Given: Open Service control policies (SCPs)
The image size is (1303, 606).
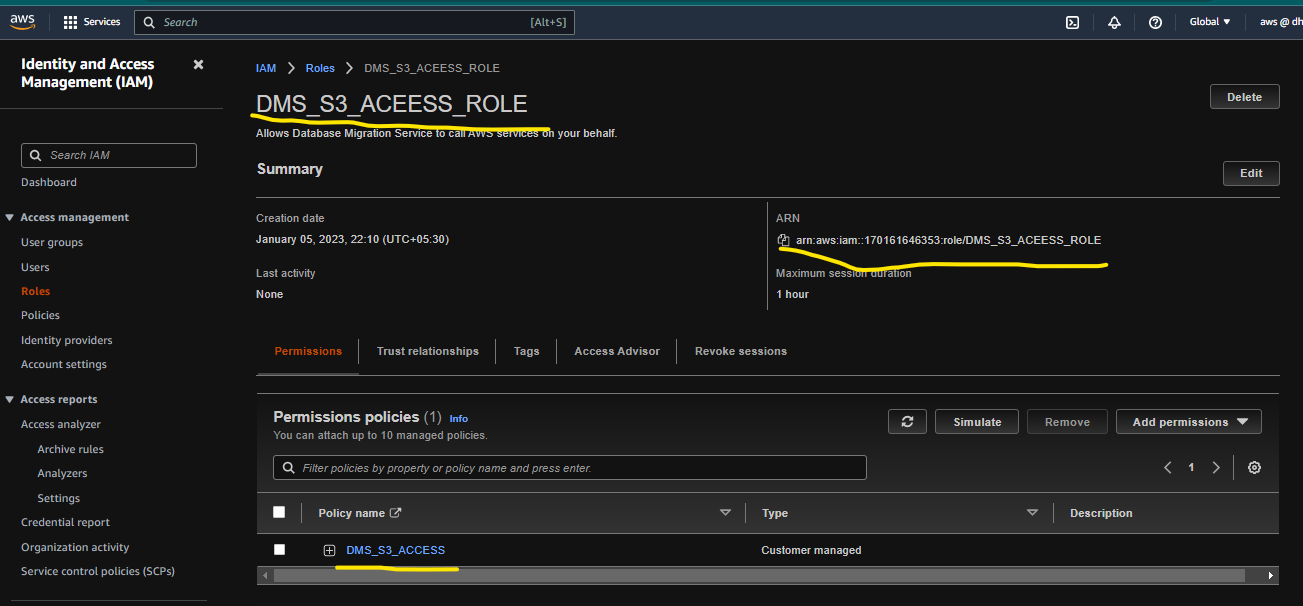Looking at the screenshot, I should click(98, 571).
